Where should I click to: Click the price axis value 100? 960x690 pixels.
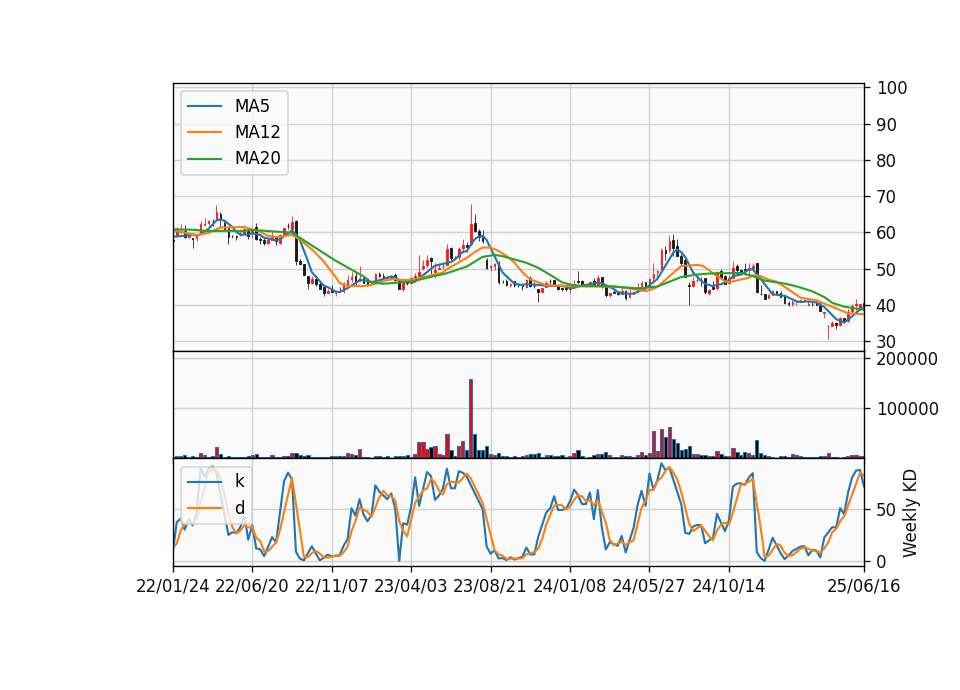[x=892, y=88]
